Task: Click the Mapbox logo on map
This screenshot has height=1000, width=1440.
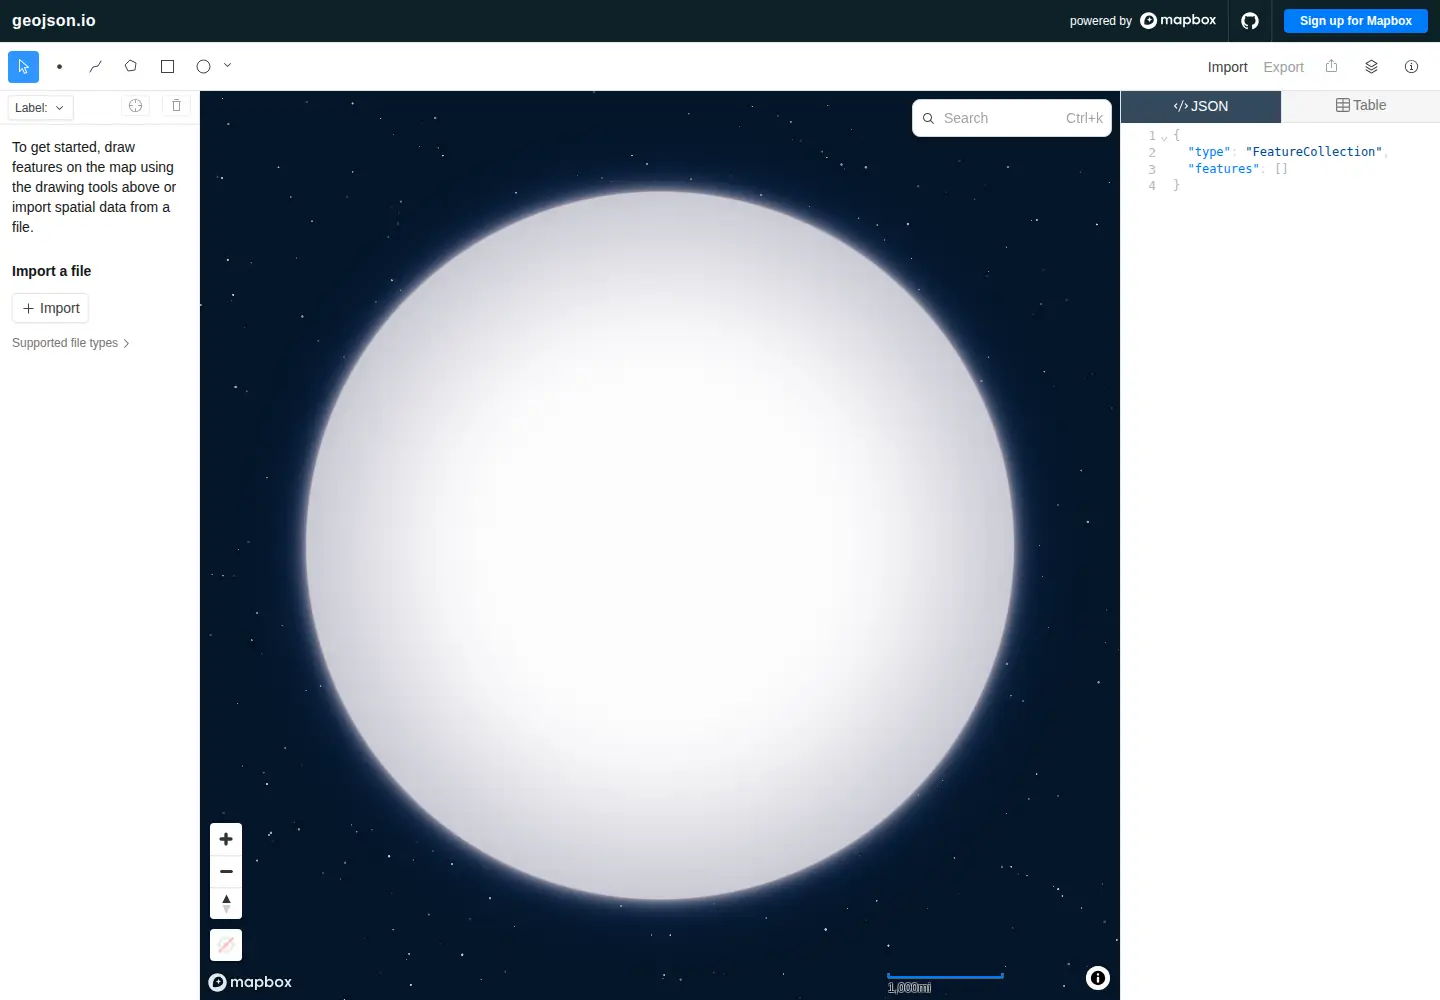Action: (x=250, y=982)
